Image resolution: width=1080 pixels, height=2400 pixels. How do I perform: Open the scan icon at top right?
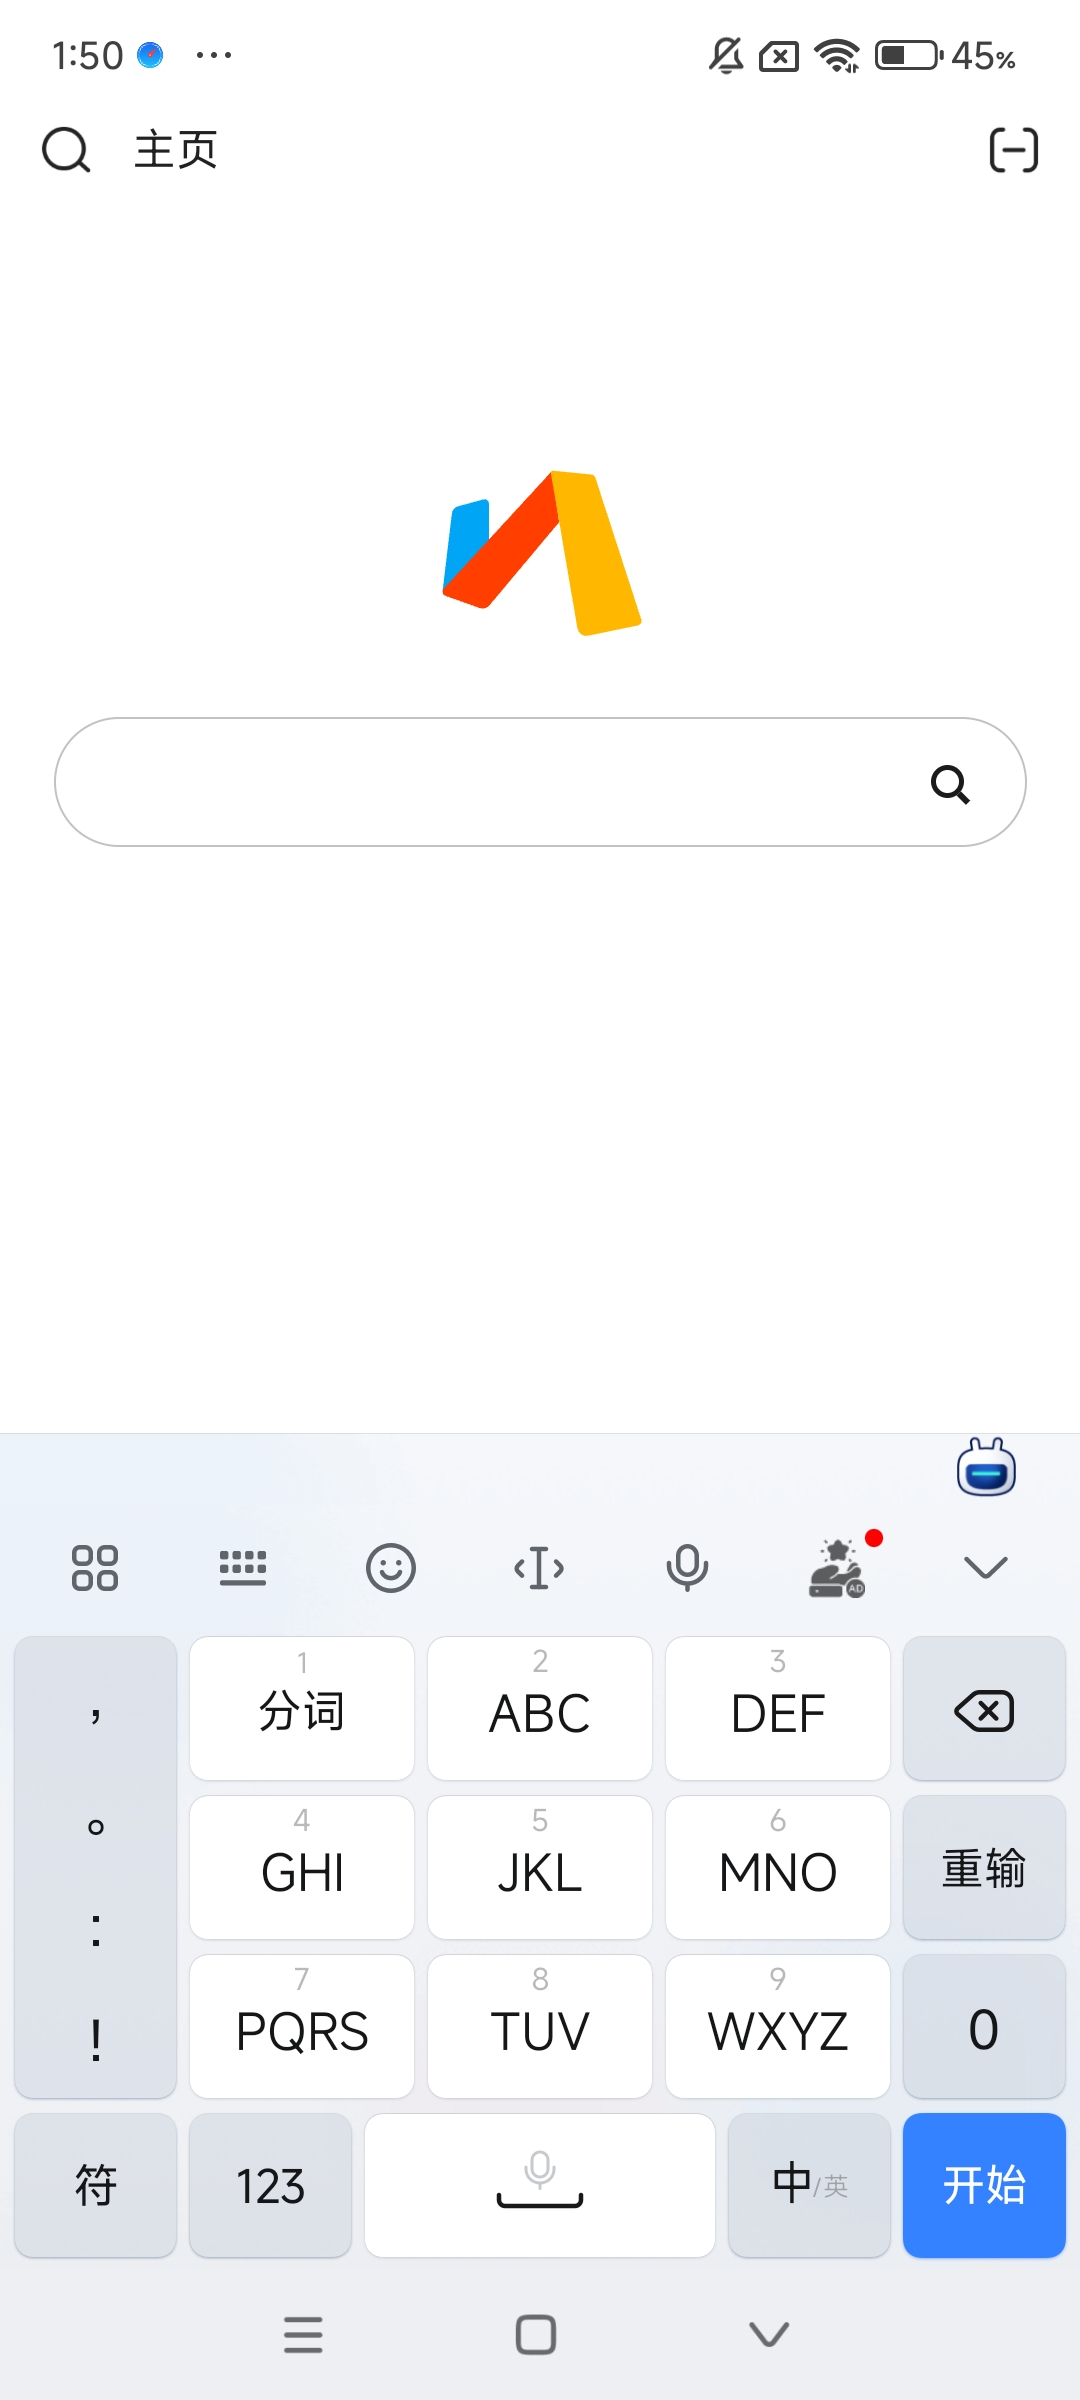coord(1013,151)
